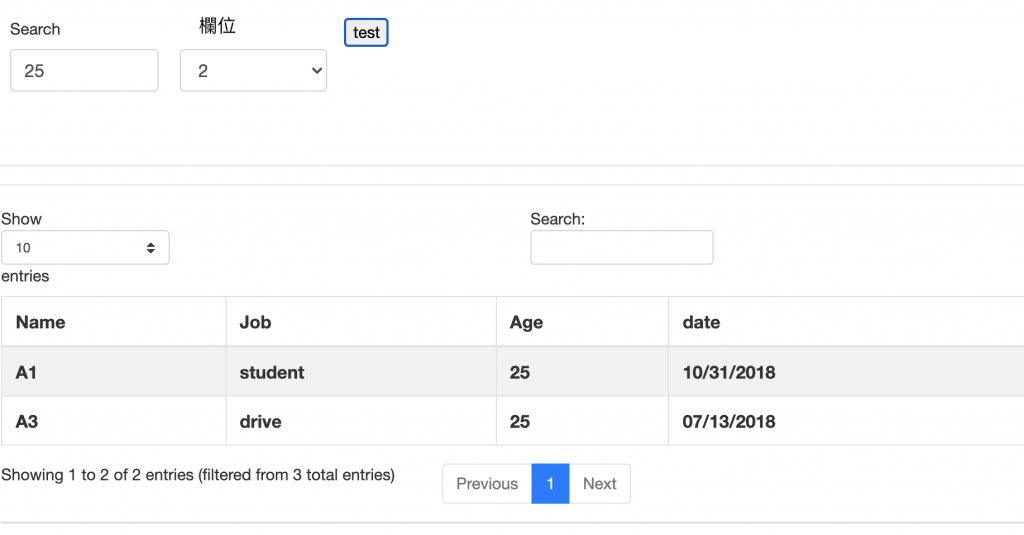Click the Age cell in A1 row
The image size is (1024, 535).
point(520,372)
